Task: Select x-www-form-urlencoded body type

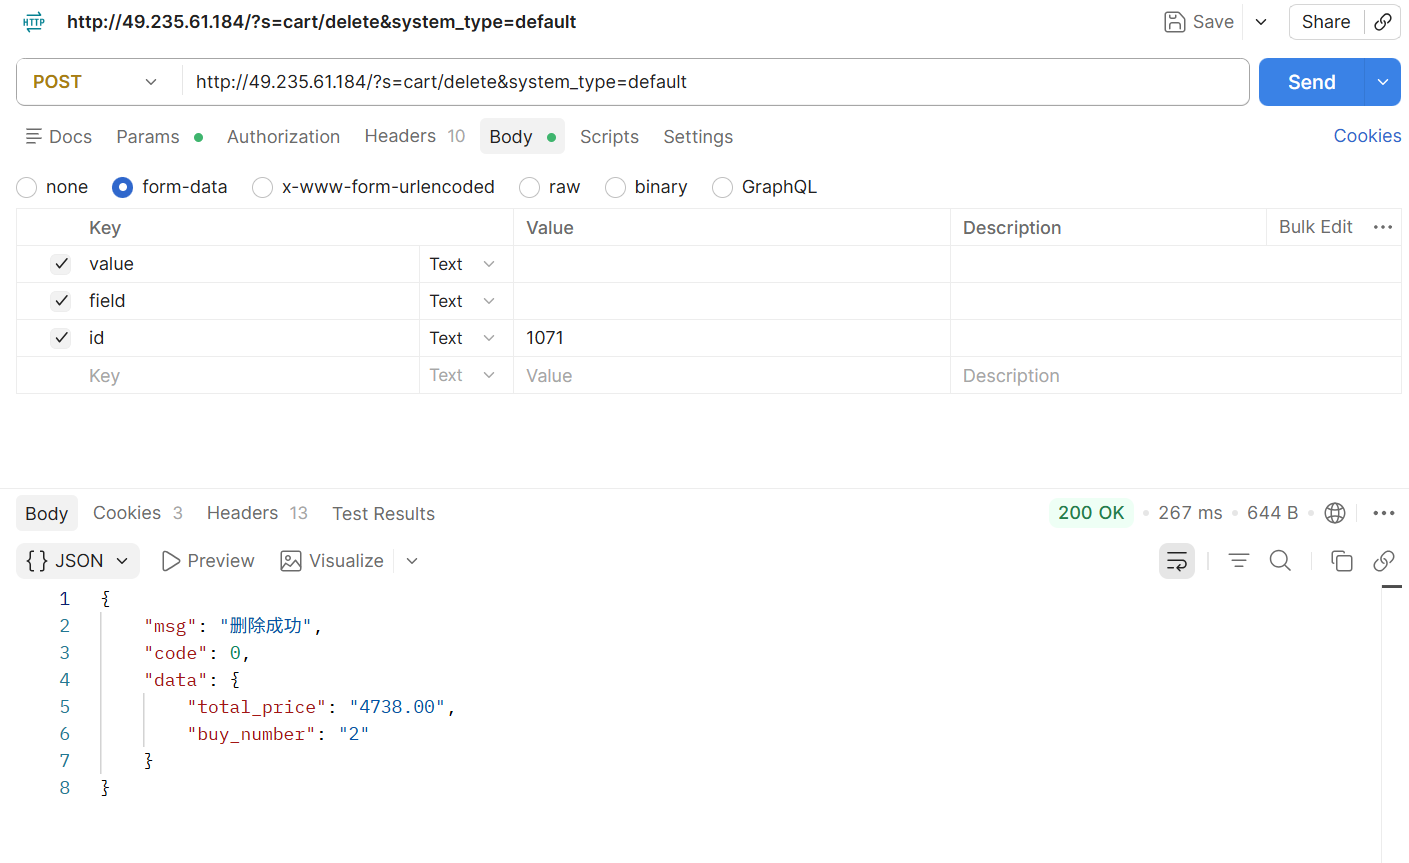Action: coord(263,187)
